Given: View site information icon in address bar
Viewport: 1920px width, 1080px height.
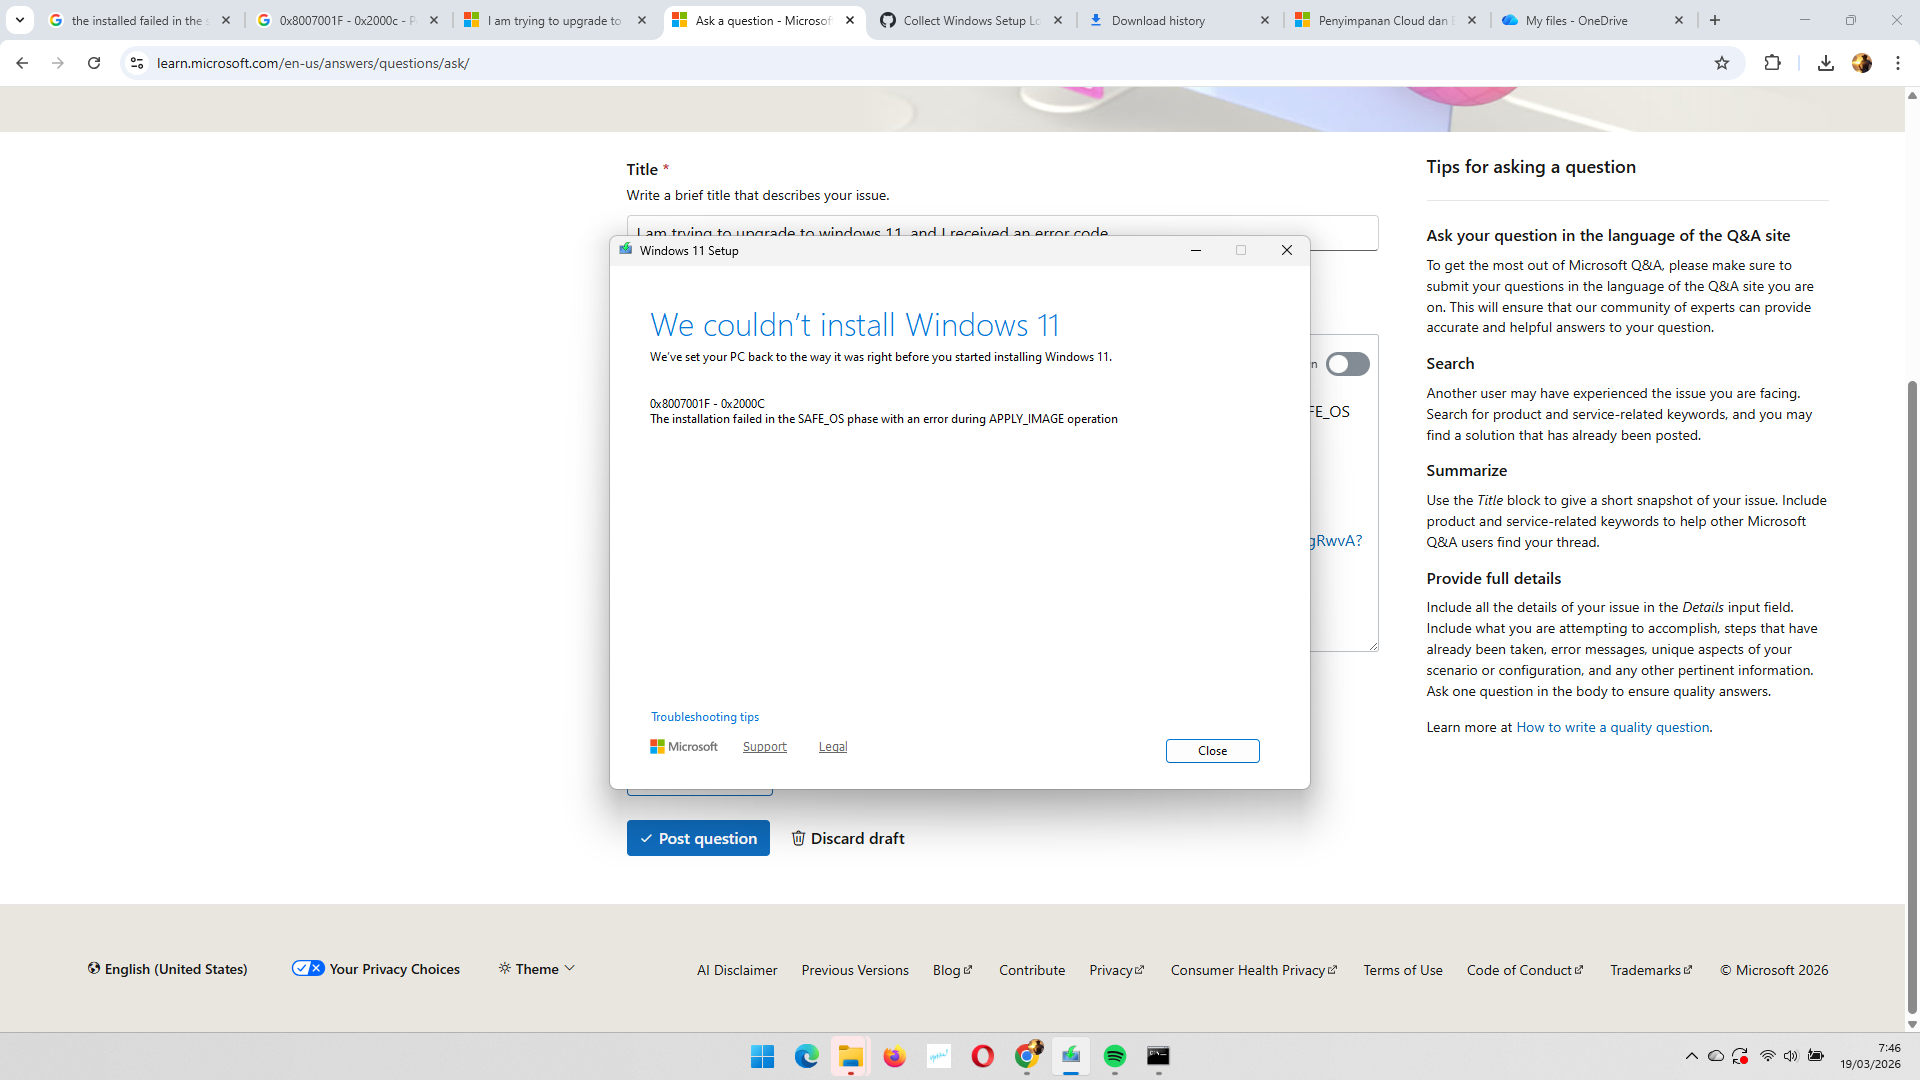Looking at the screenshot, I should [x=137, y=63].
